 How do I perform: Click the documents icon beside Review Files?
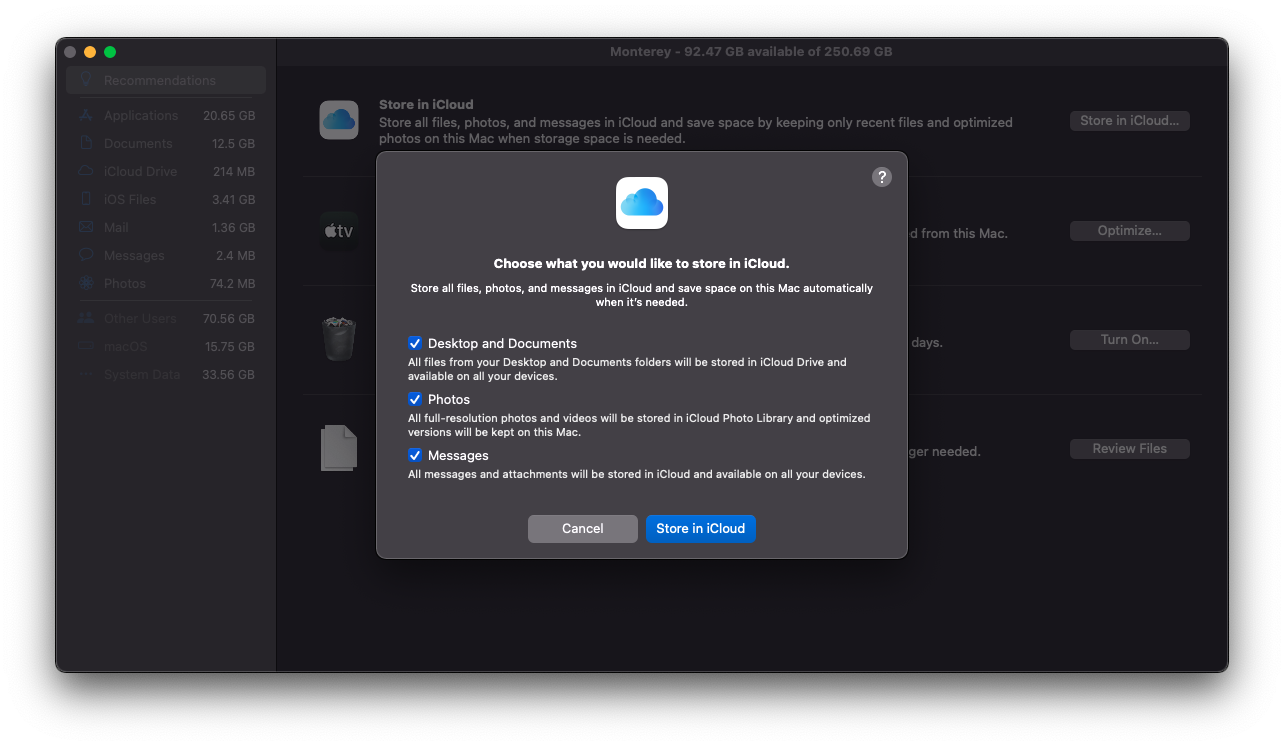(x=339, y=448)
